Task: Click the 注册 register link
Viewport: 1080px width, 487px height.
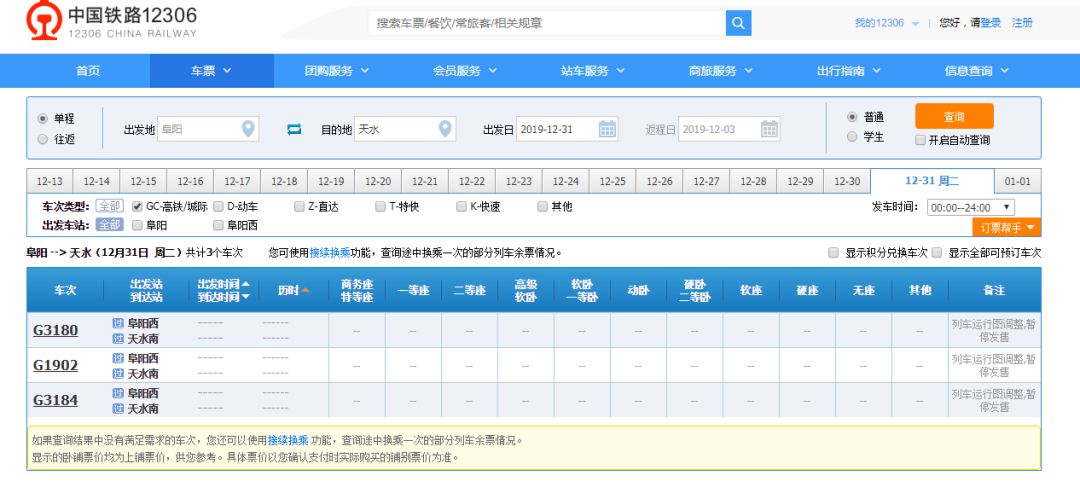Action: click(1022, 23)
